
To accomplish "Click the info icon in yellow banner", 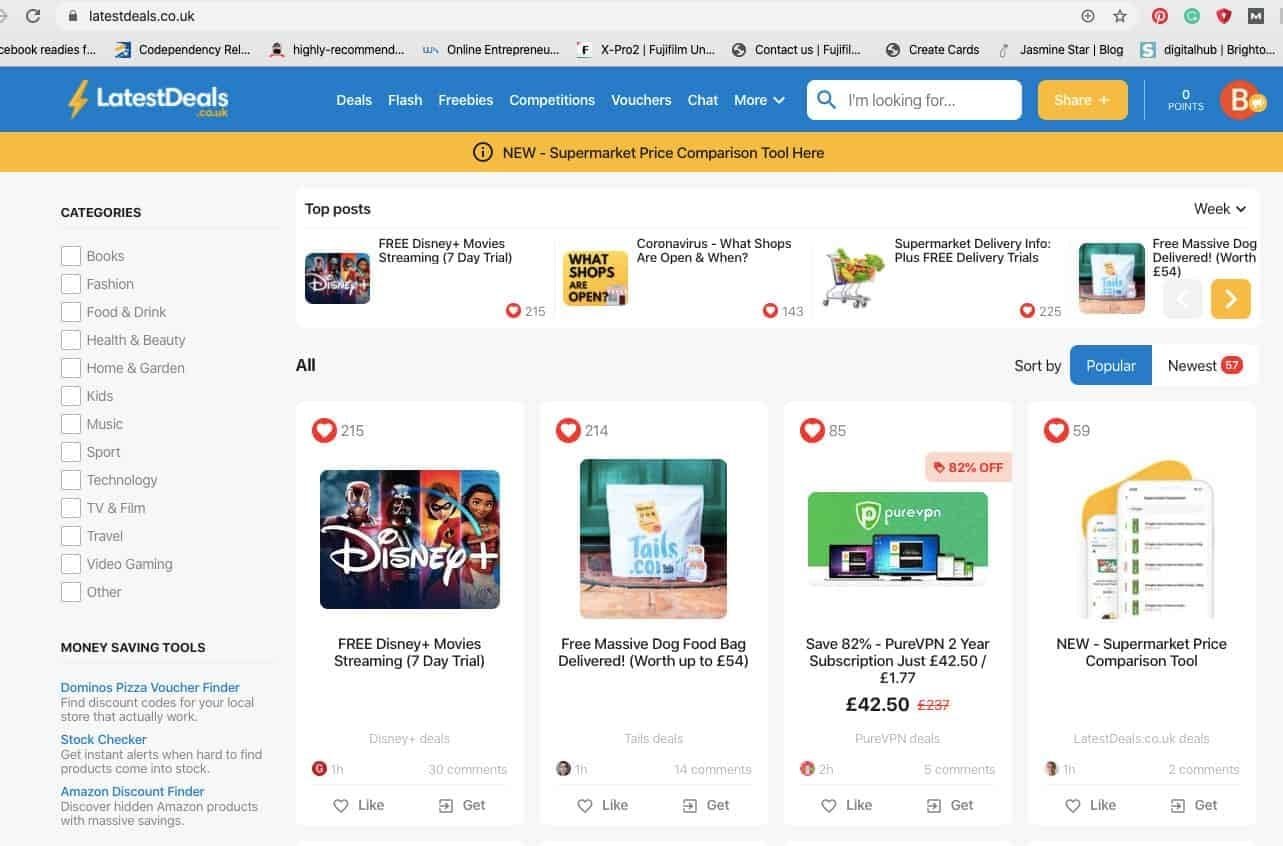I will (482, 153).
